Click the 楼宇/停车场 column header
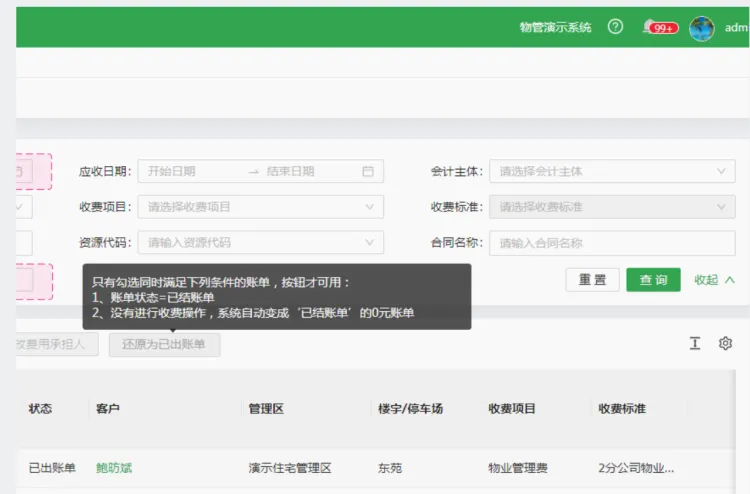750x494 pixels. 410,408
